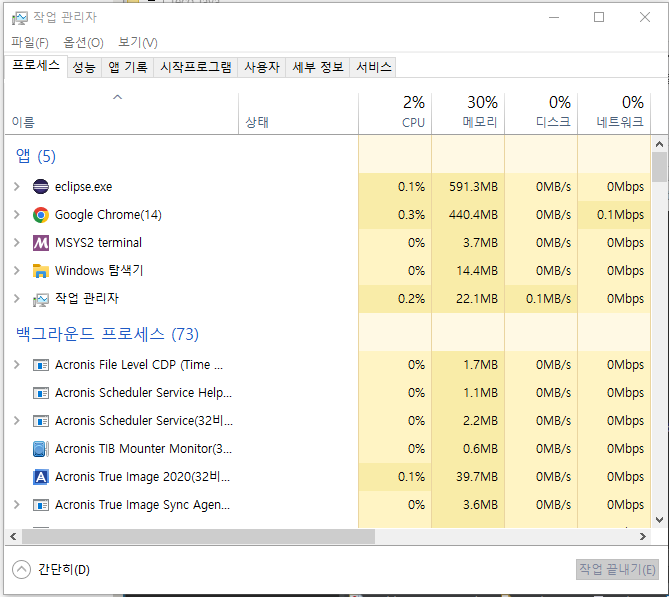
Task: Expand the eclipse.exe process group
Action: (x=17, y=186)
